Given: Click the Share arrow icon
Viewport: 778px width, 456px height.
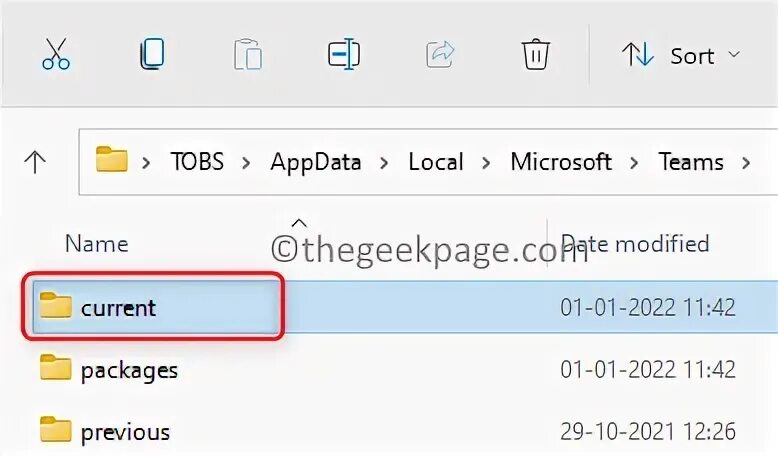Looking at the screenshot, I should click(440, 54).
